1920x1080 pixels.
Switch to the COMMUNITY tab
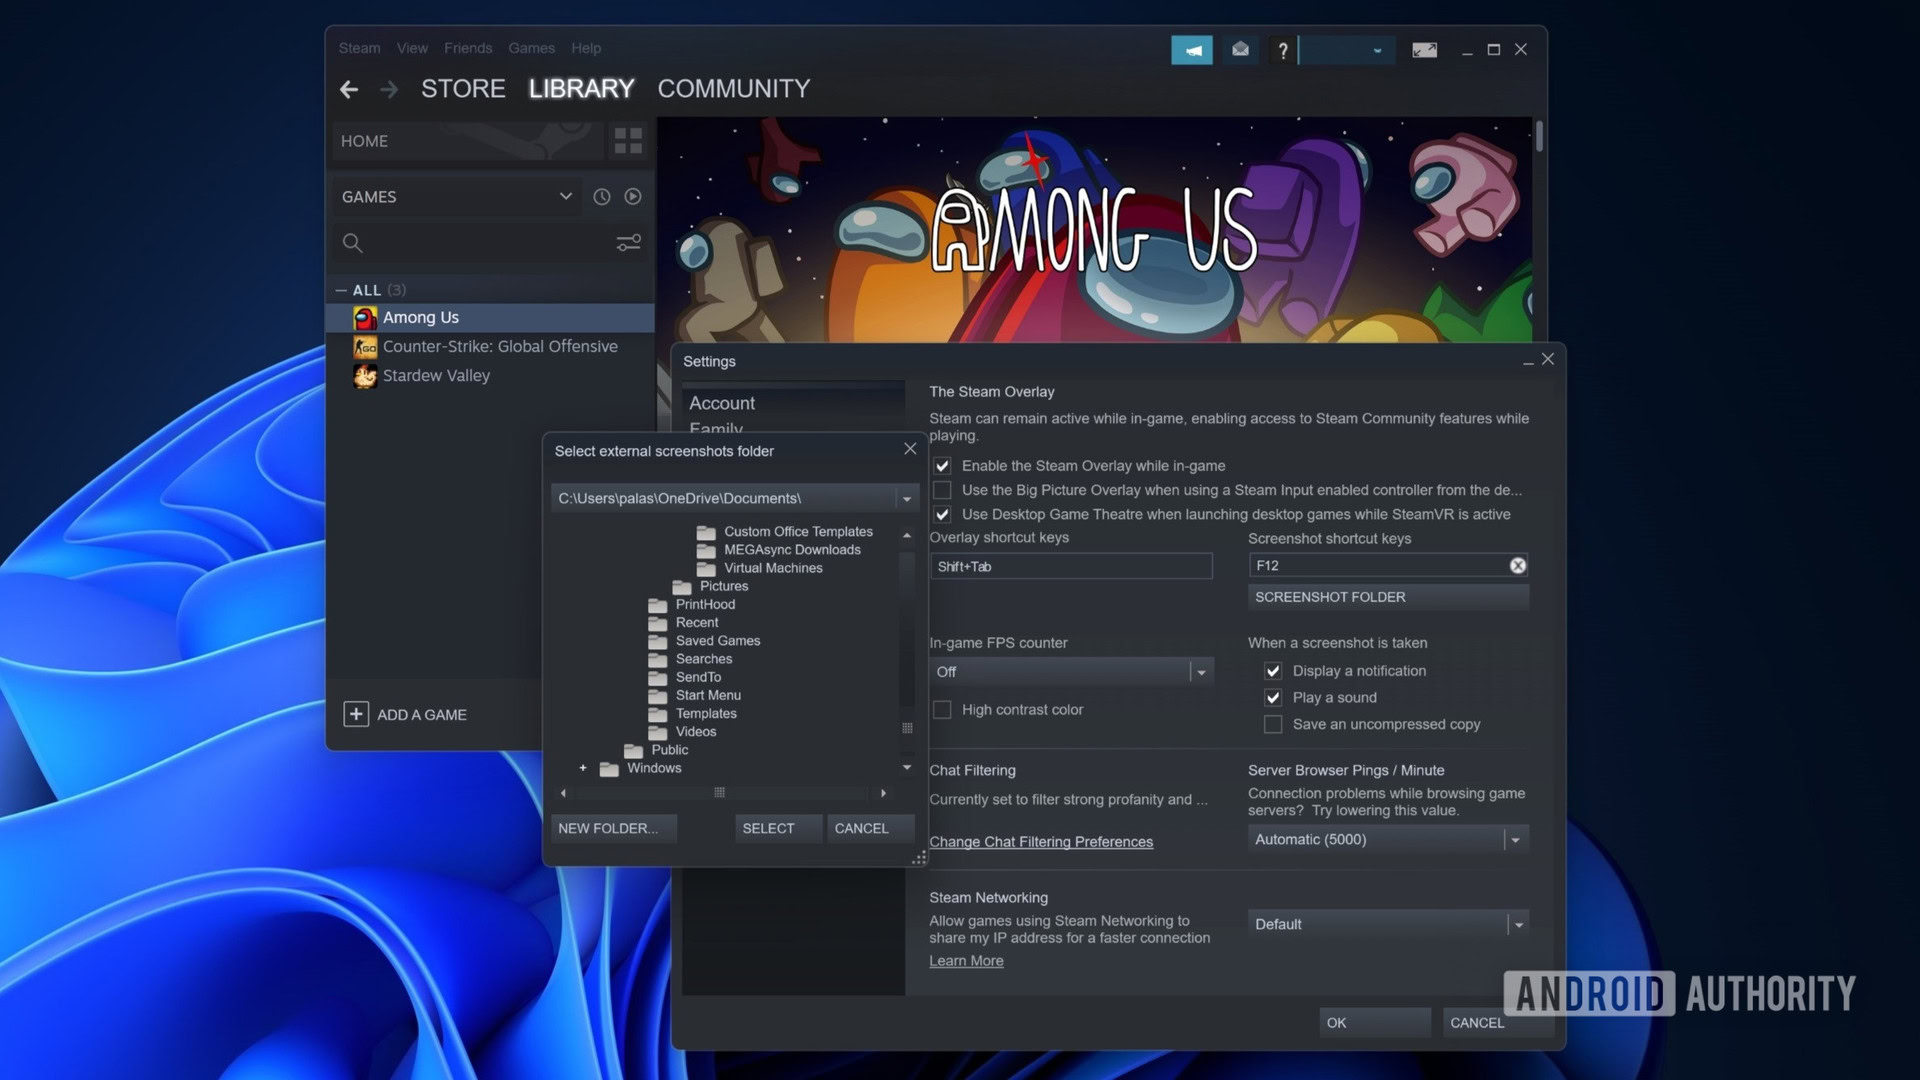coord(733,89)
